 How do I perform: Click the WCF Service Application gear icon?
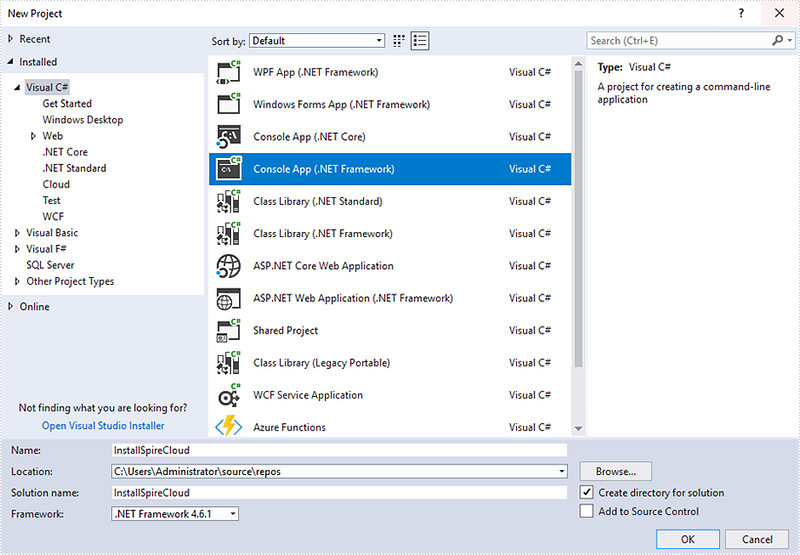coord(229,395)
